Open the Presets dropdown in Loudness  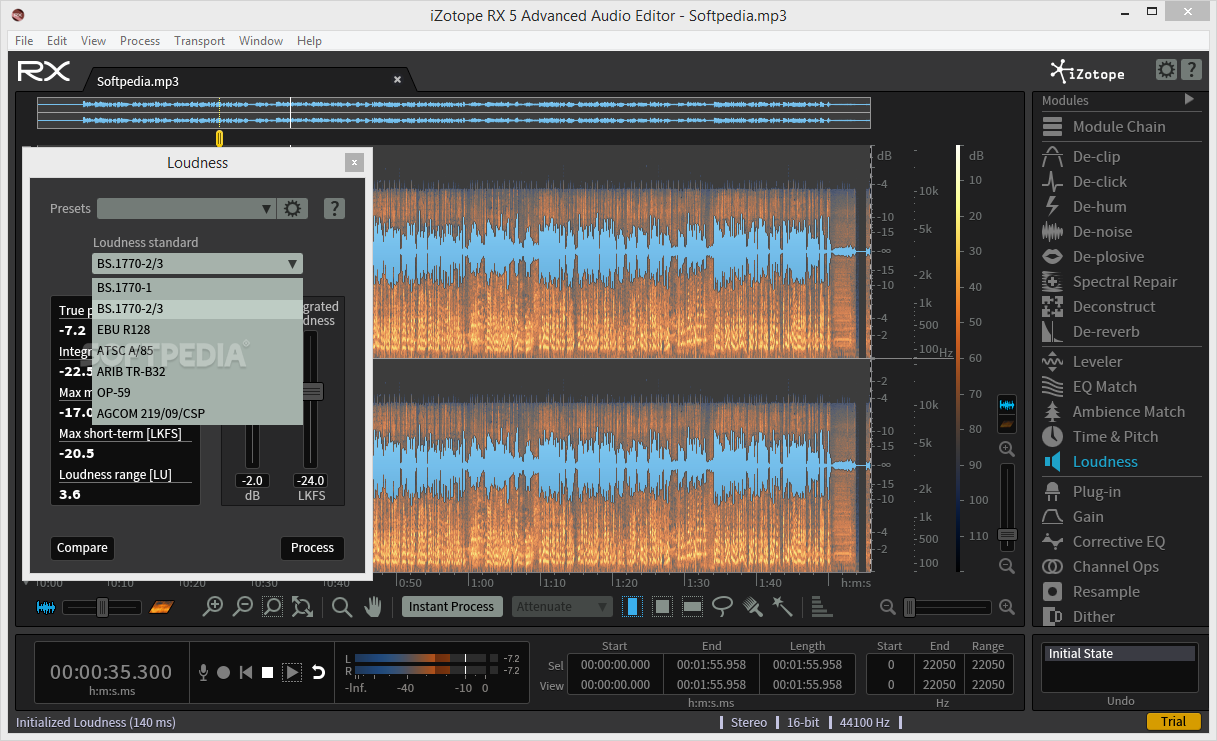[x=186, y=209]
